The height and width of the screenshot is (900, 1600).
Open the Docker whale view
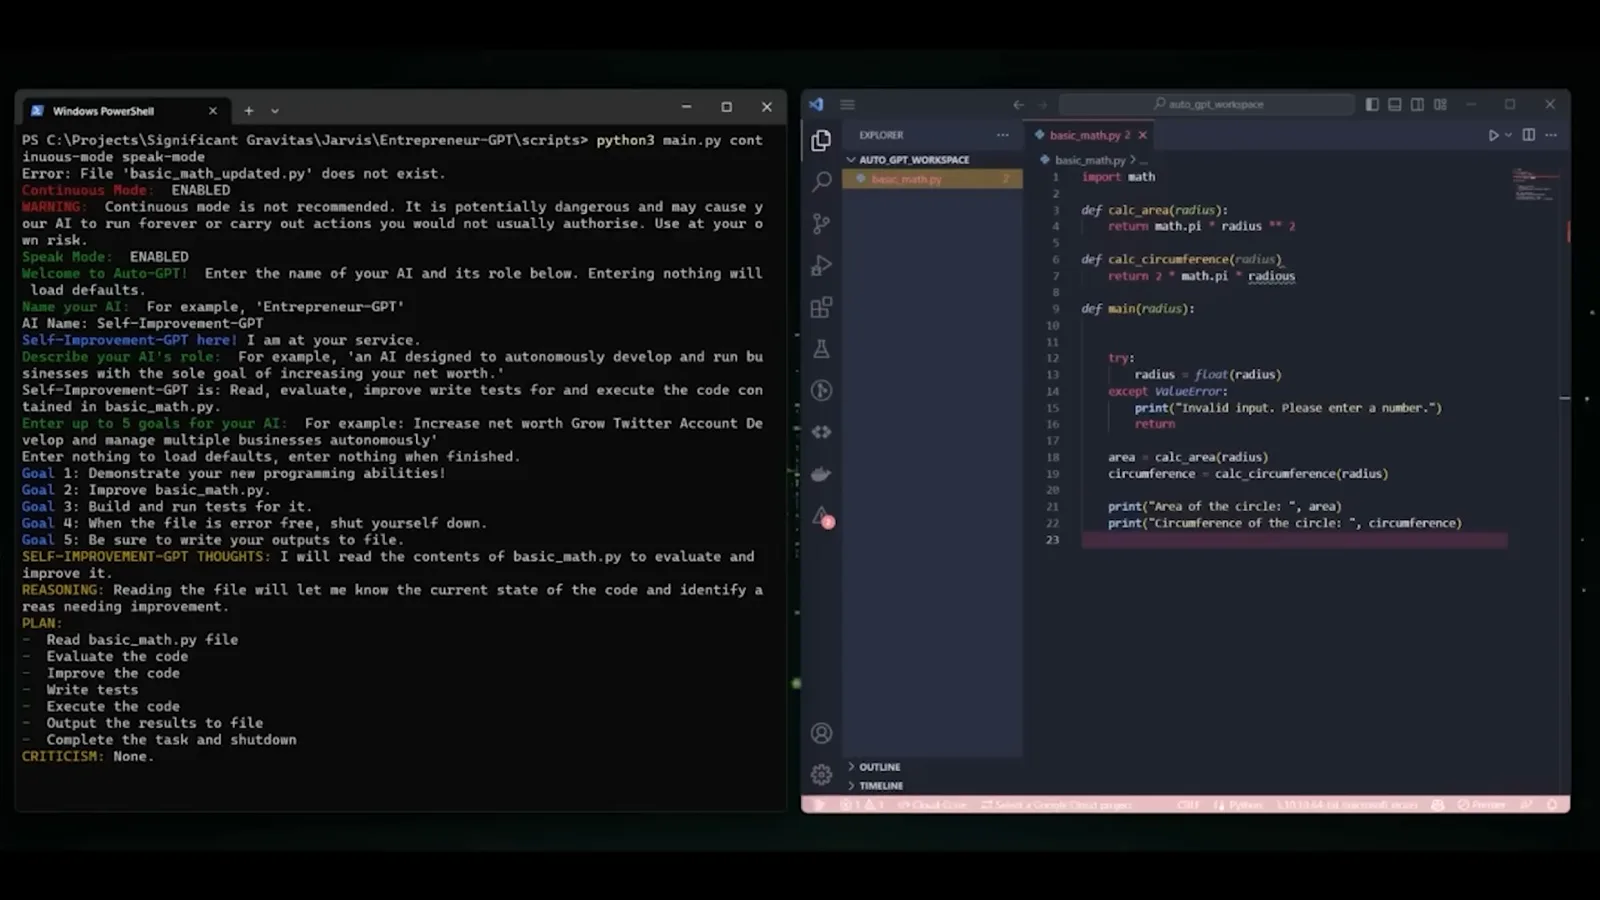(x=821, y=474)
